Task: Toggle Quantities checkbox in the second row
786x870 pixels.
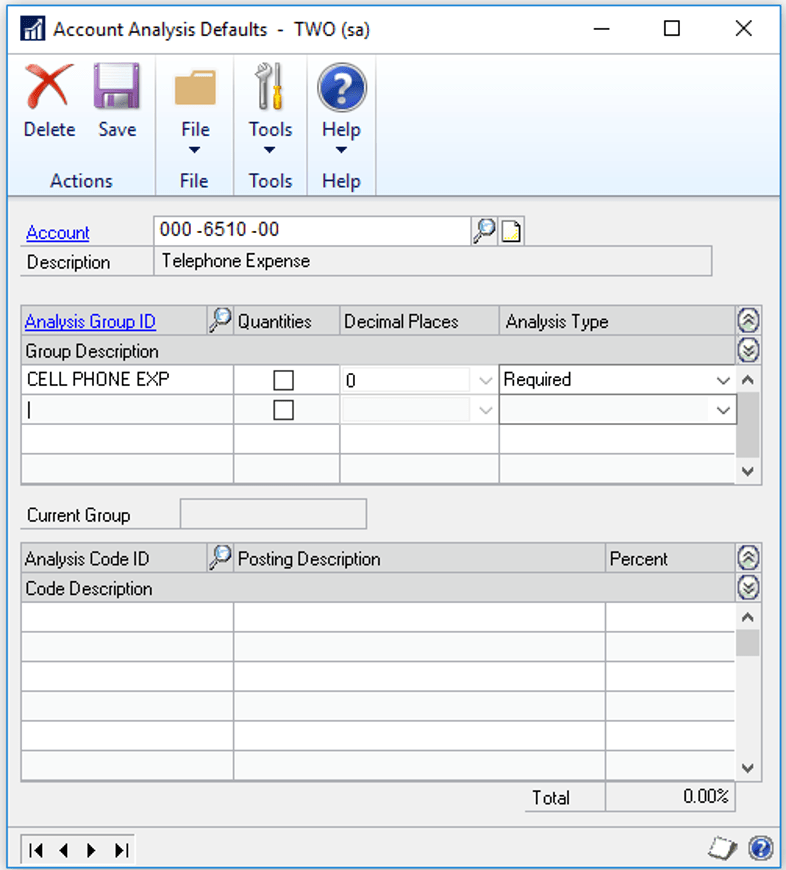Action: (x=284, y=410)
